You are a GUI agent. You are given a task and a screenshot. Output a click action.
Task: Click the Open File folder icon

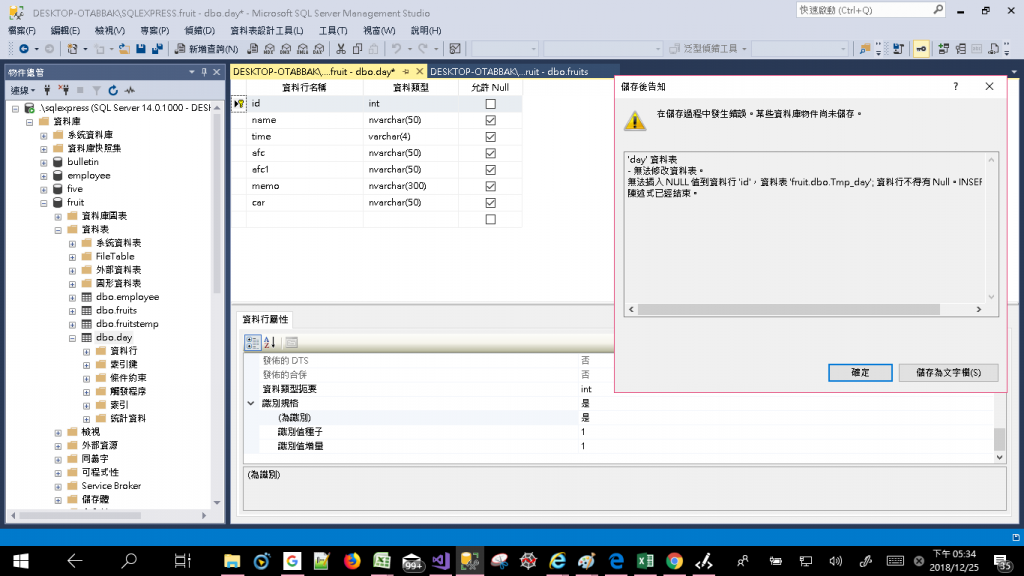click(123, 49)
